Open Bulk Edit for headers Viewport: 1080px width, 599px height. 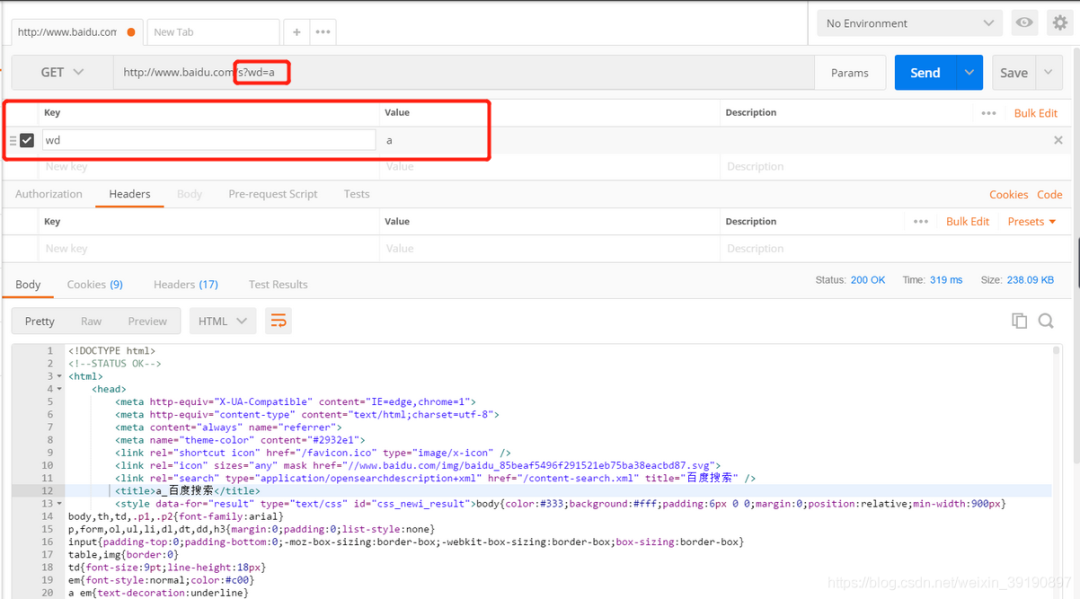[968, 222]
